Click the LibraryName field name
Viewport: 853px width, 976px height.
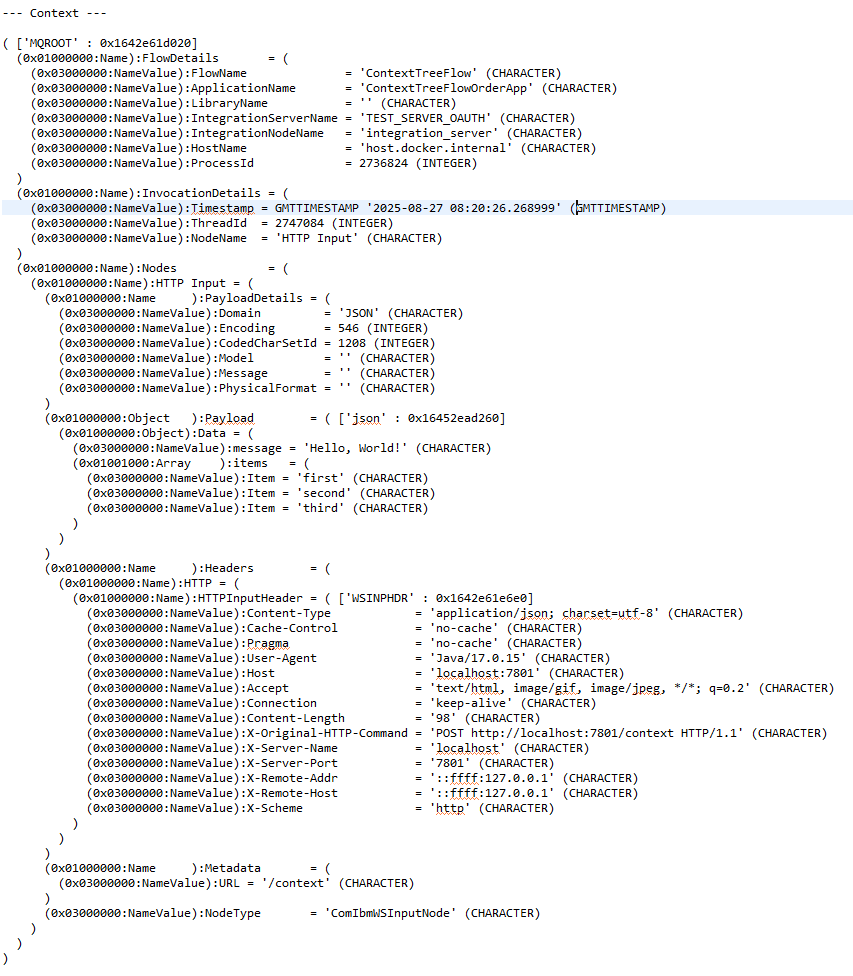(229, 103)
